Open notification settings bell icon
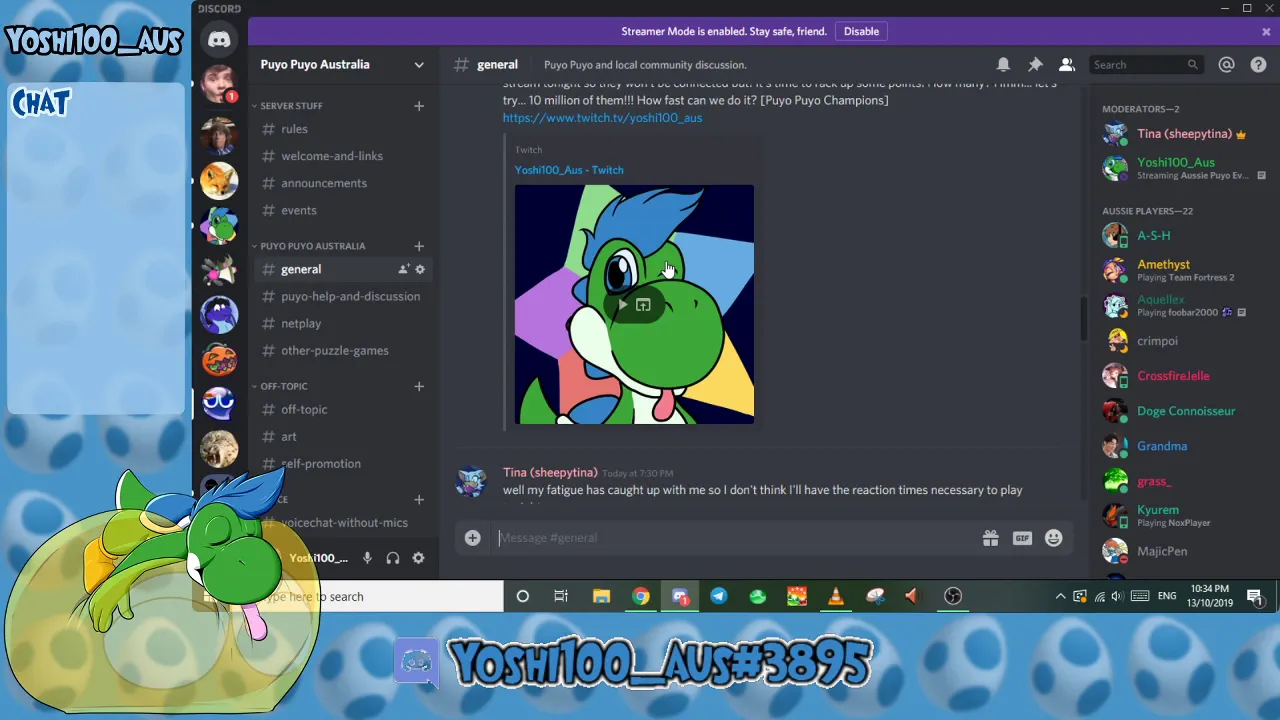Viewport: 1280px width, 720px height. [x=1003, y=65]
